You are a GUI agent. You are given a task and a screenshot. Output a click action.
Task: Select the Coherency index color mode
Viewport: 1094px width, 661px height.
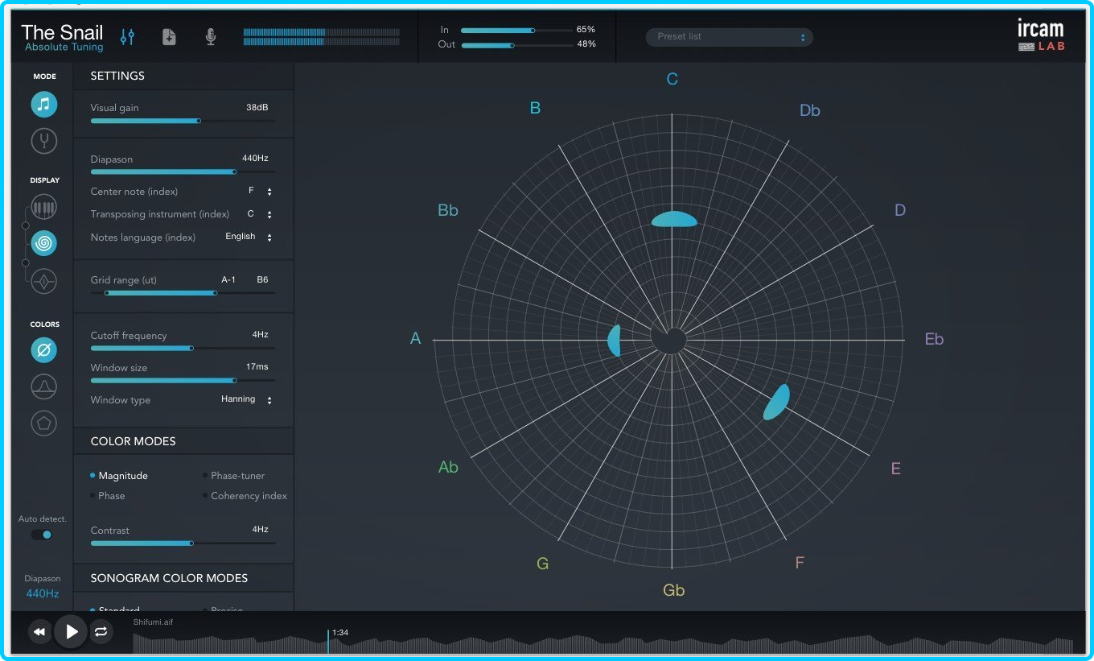248,496
